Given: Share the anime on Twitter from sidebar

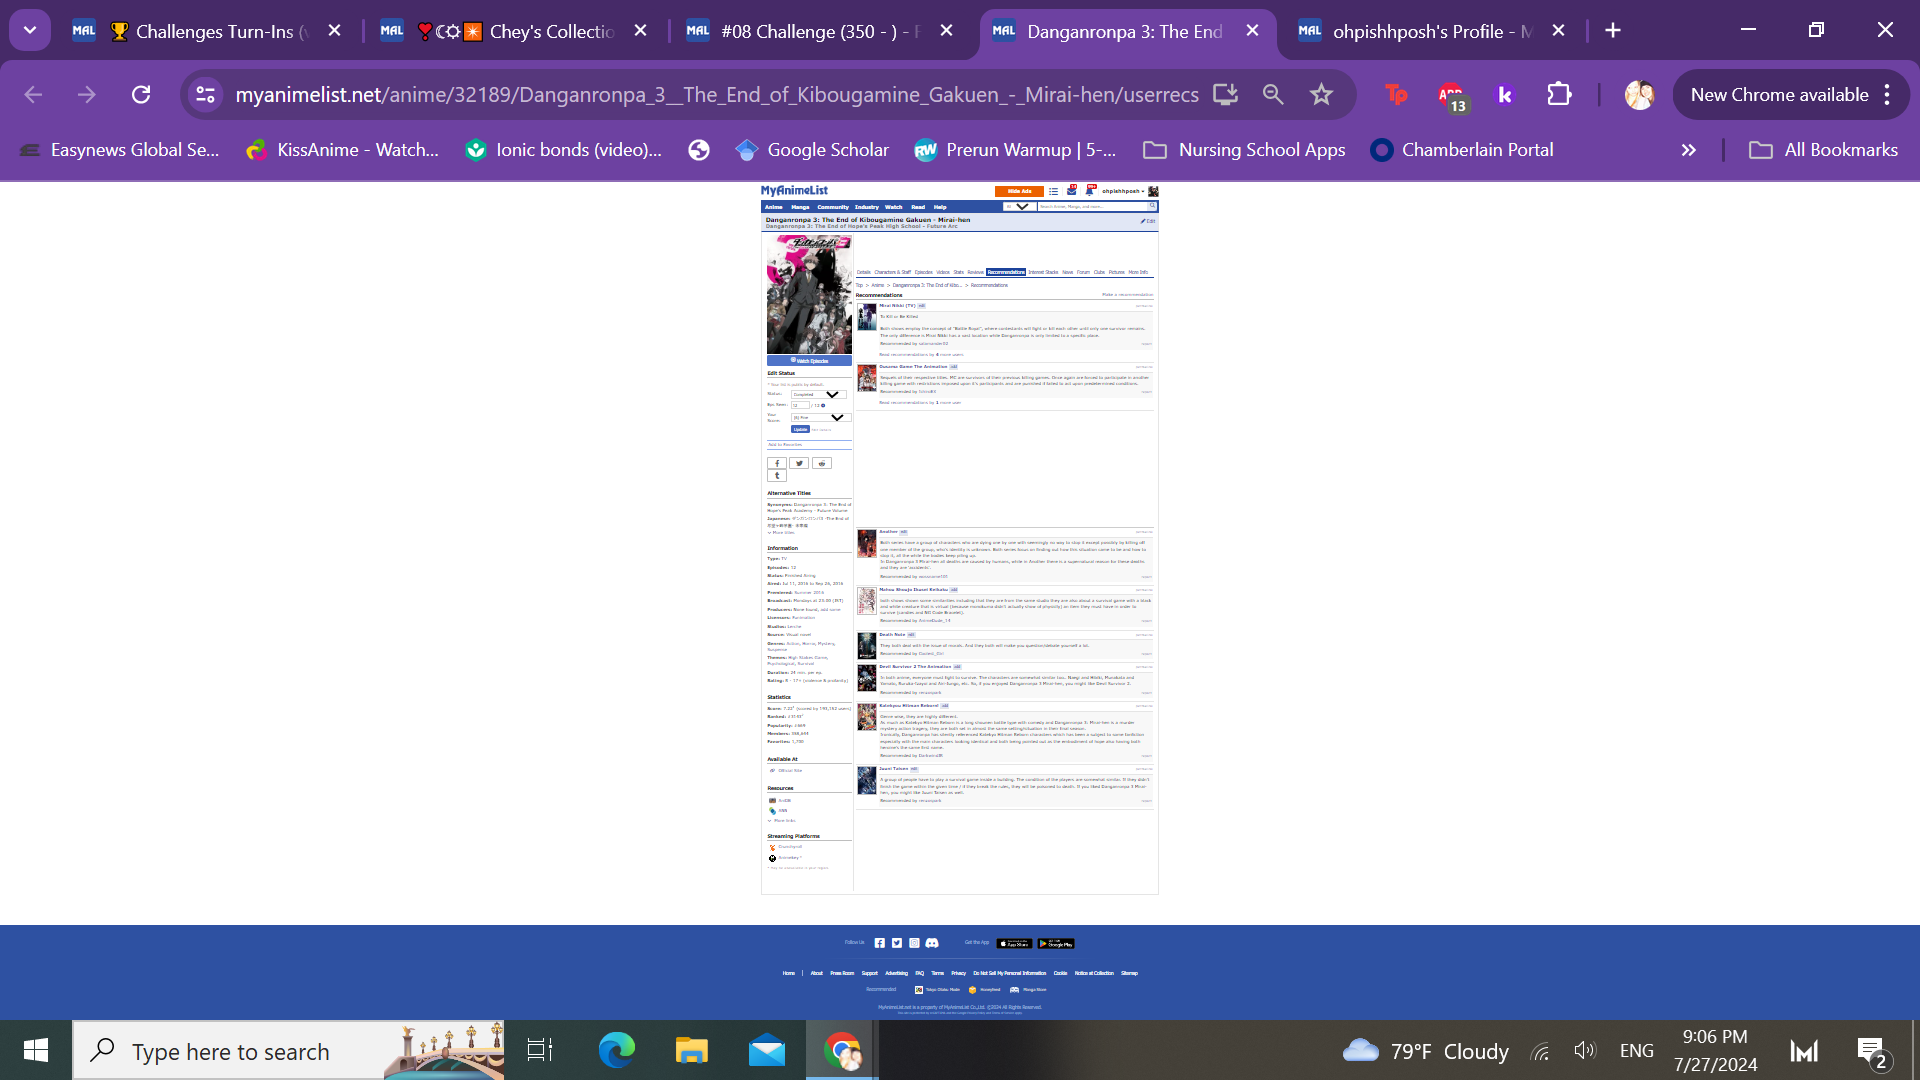Looking at the screenshot, I should 798,463.
